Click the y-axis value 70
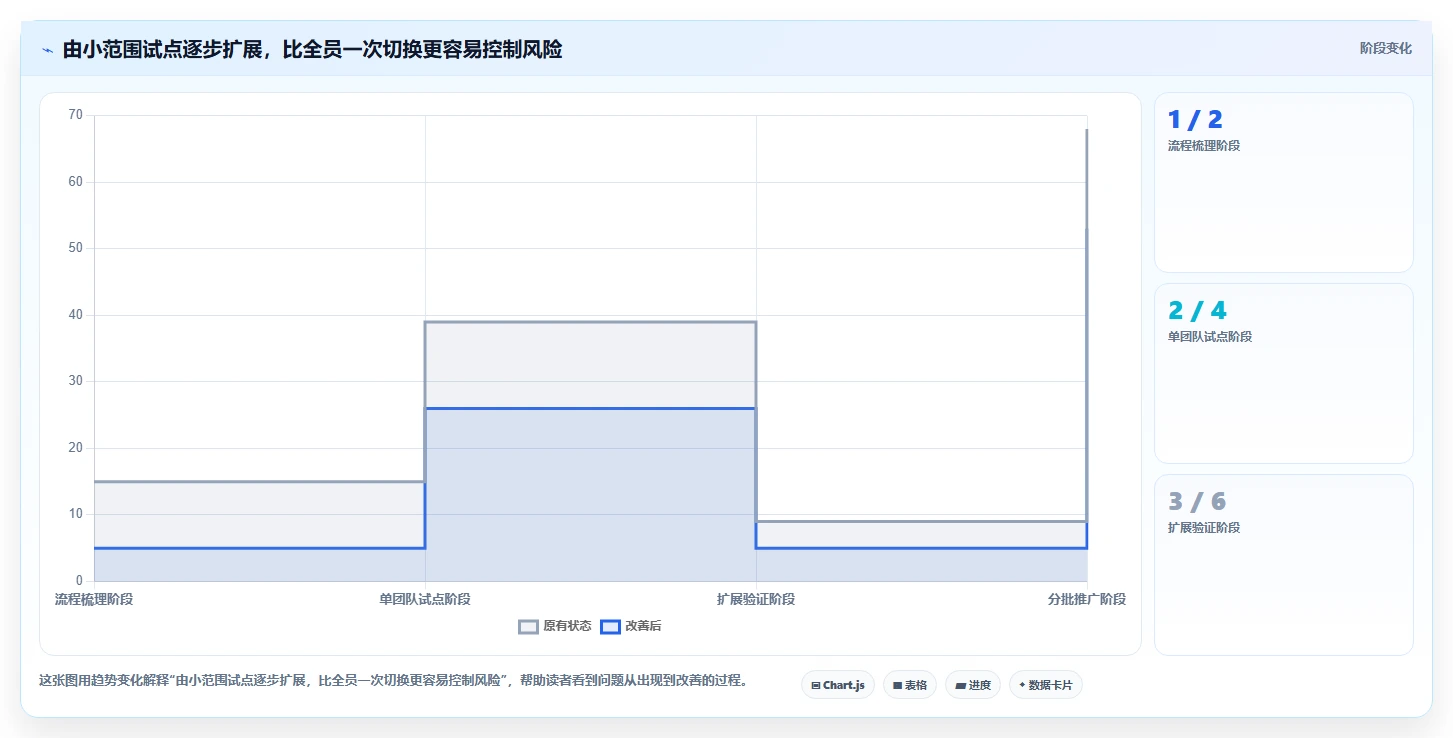 pyautogui.click(x=76, y=115)
